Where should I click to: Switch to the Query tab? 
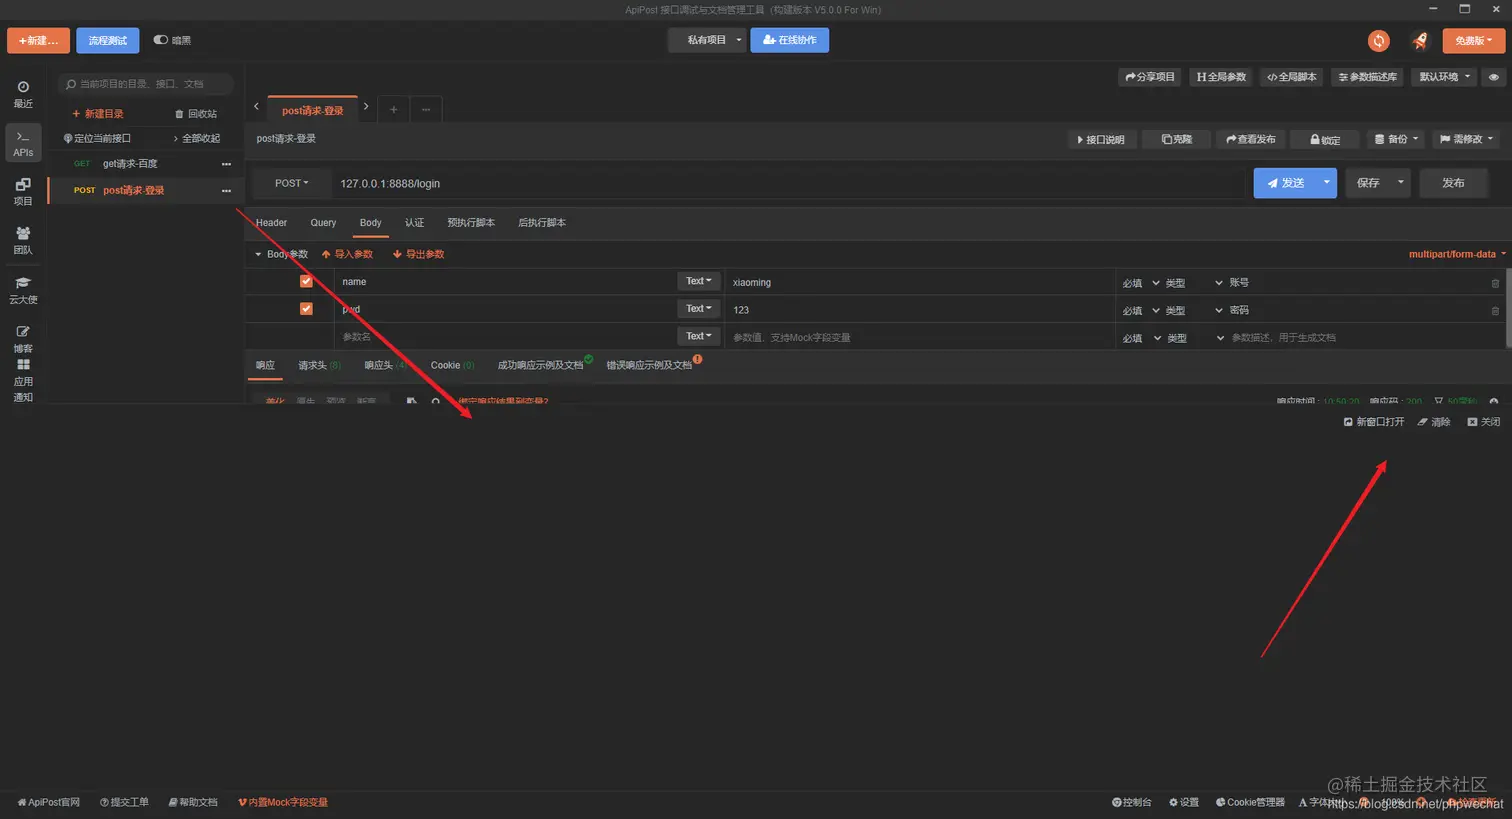tap(323, 223)
